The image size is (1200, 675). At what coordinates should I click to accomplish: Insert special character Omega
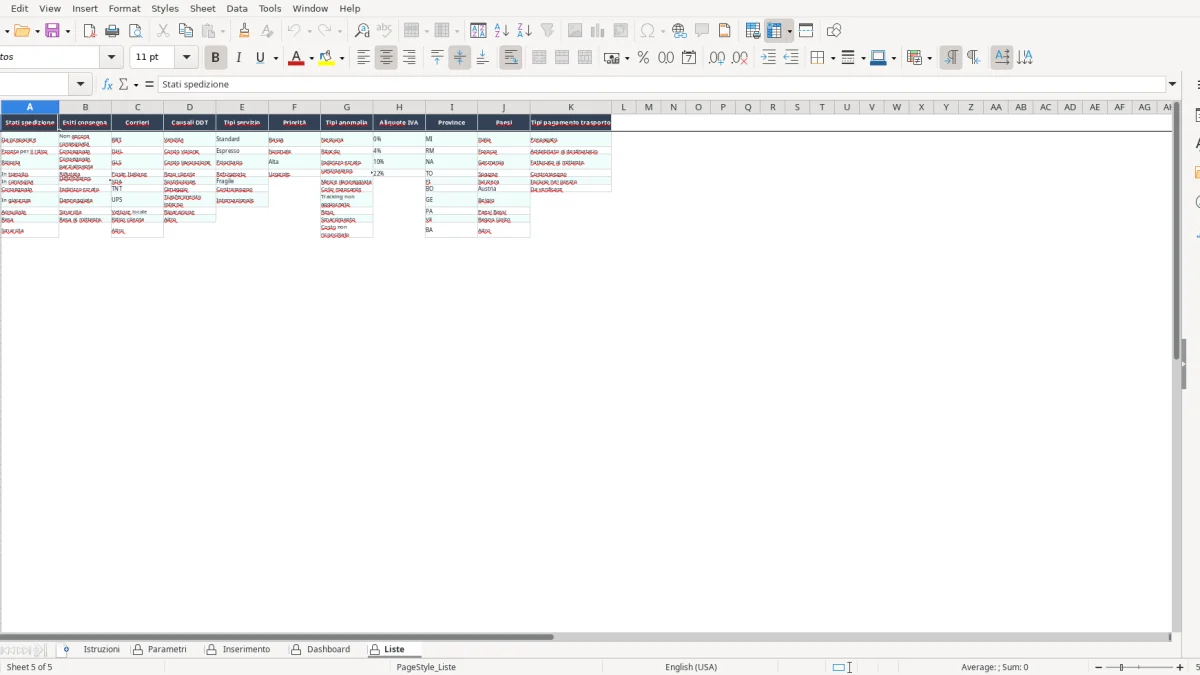click(648, 31)
